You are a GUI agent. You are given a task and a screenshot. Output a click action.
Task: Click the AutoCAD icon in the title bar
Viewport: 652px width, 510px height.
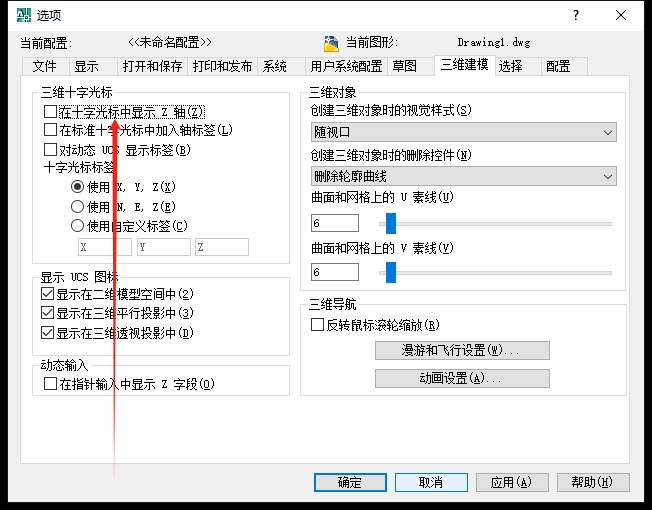[23, 15]
